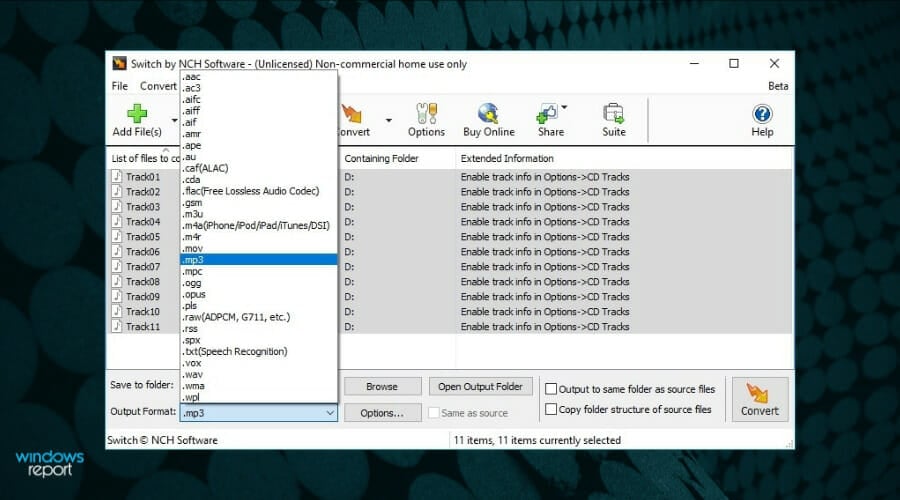
Task: Click the Browse button
Action: (382, 386)
